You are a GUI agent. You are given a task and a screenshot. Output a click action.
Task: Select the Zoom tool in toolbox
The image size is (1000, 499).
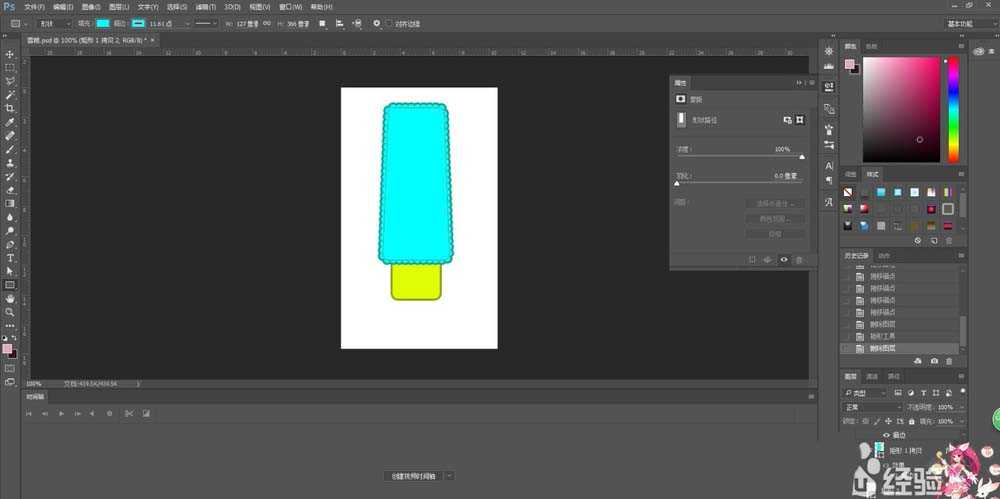(x=10, y=311)
